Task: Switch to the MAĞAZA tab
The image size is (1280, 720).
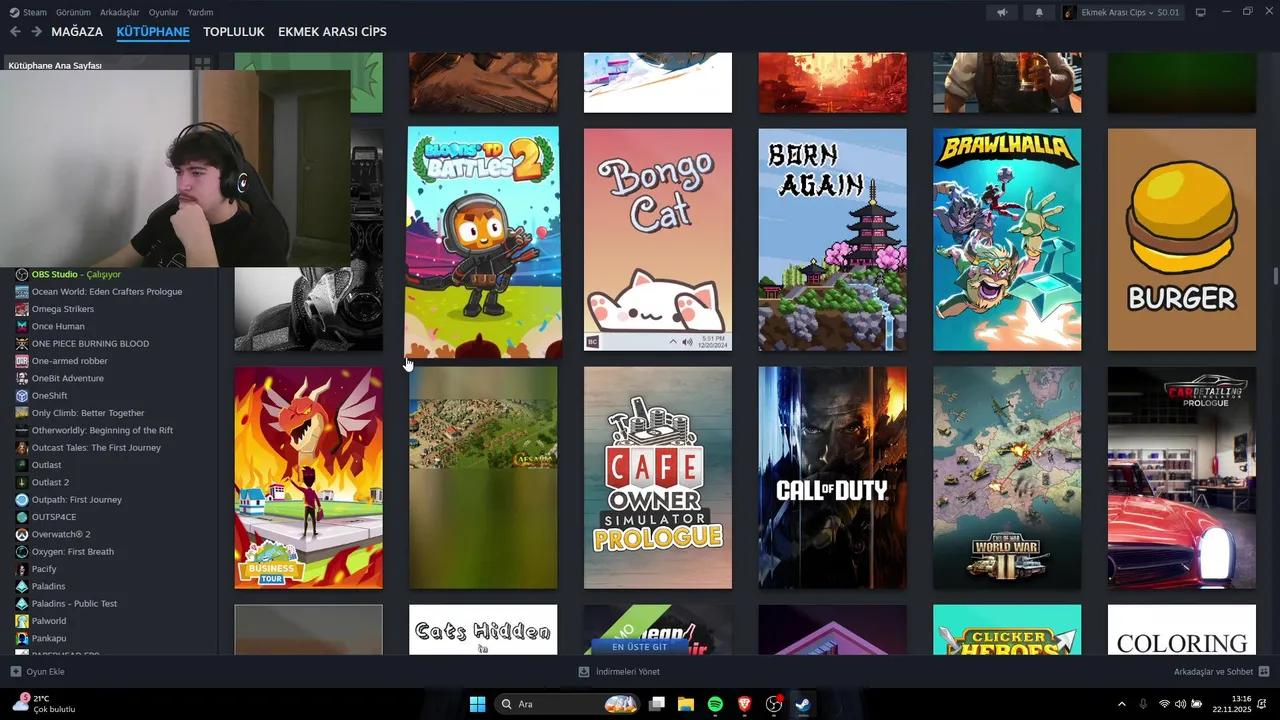Action: click(x=77, y=32)
